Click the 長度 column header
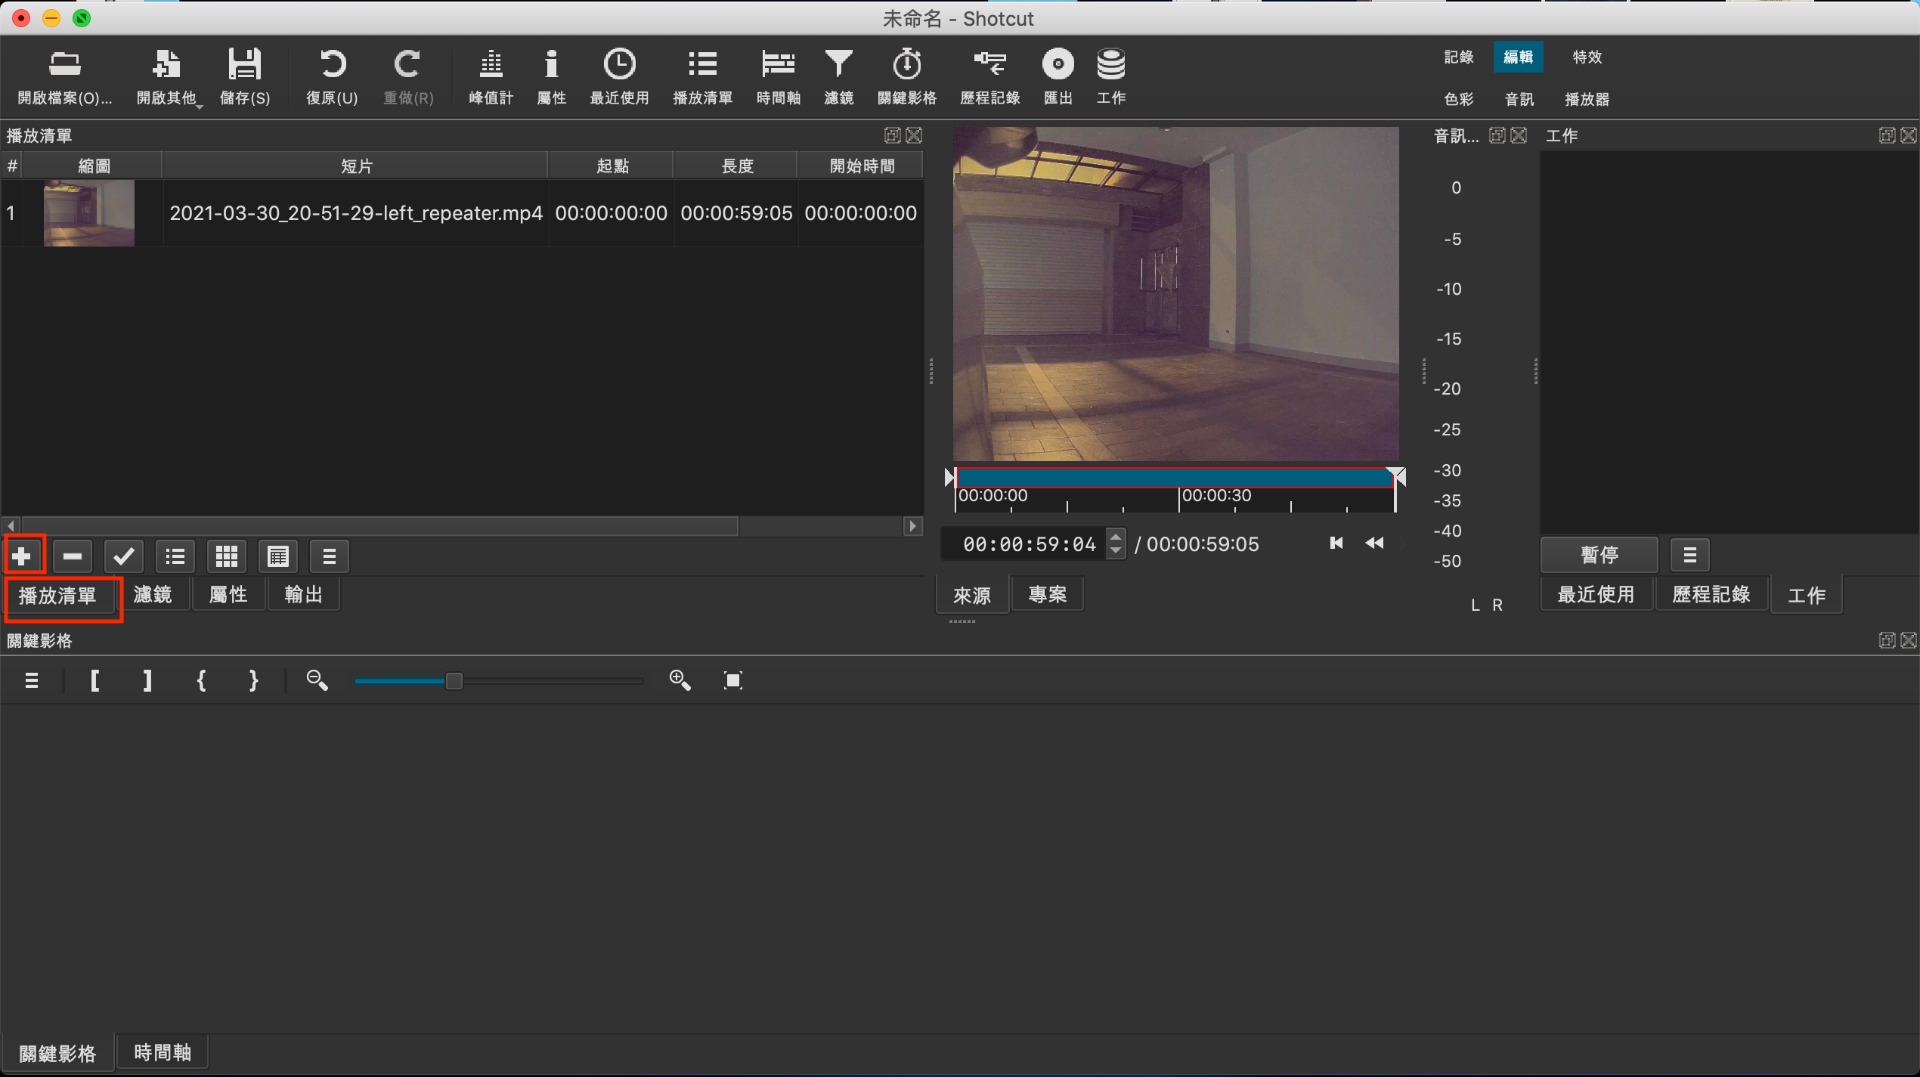 (x=736, y=166)
